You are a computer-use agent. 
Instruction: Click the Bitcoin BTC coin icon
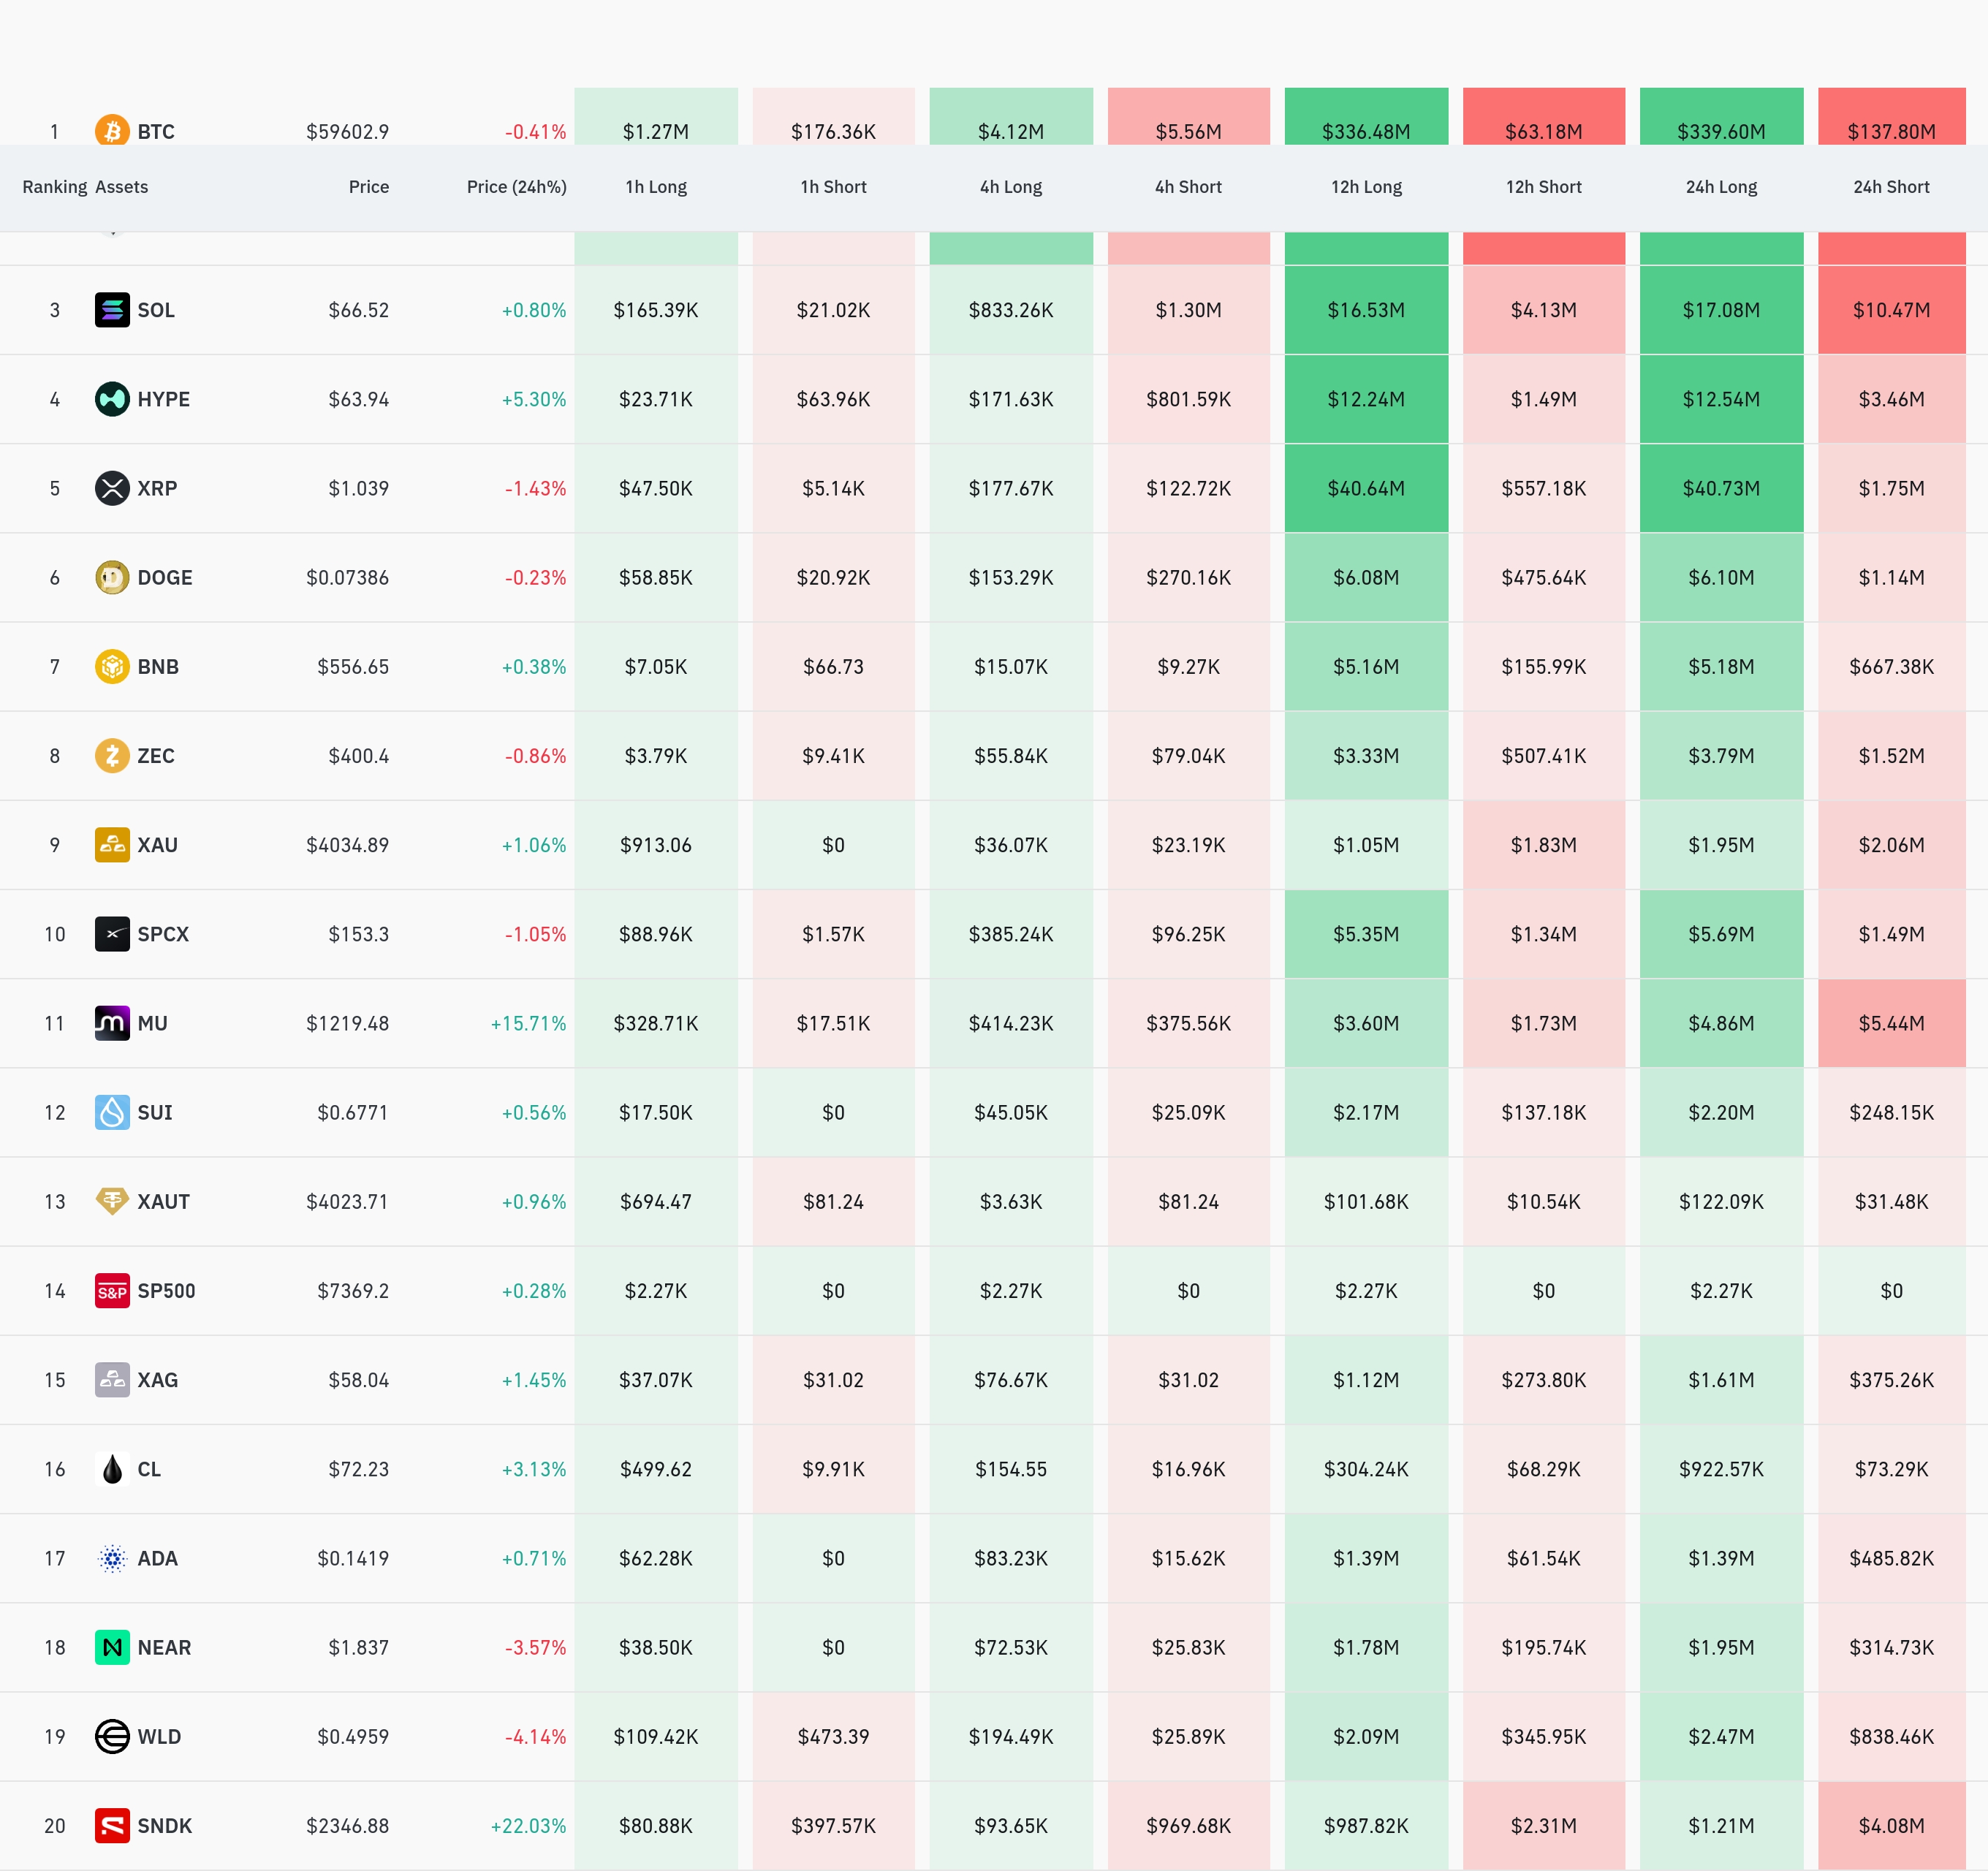click(112, 130)
